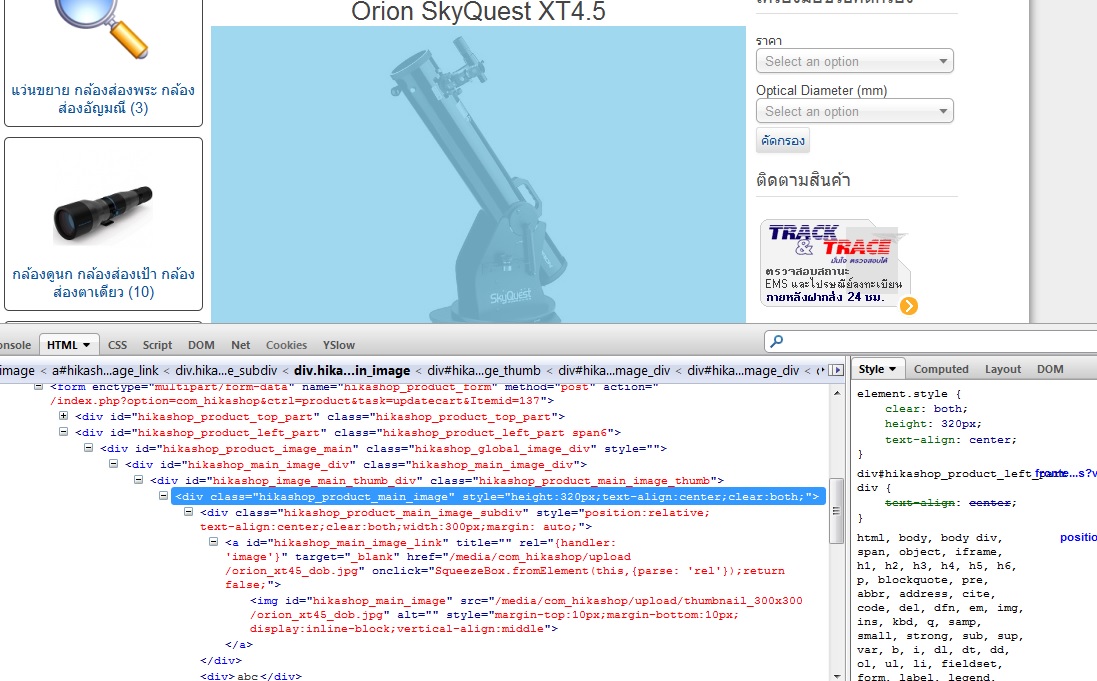Click the HTML panel vertical scrollbar thumb
Image resolution: width=1097 pixels, height=681 pixels.
837,510
